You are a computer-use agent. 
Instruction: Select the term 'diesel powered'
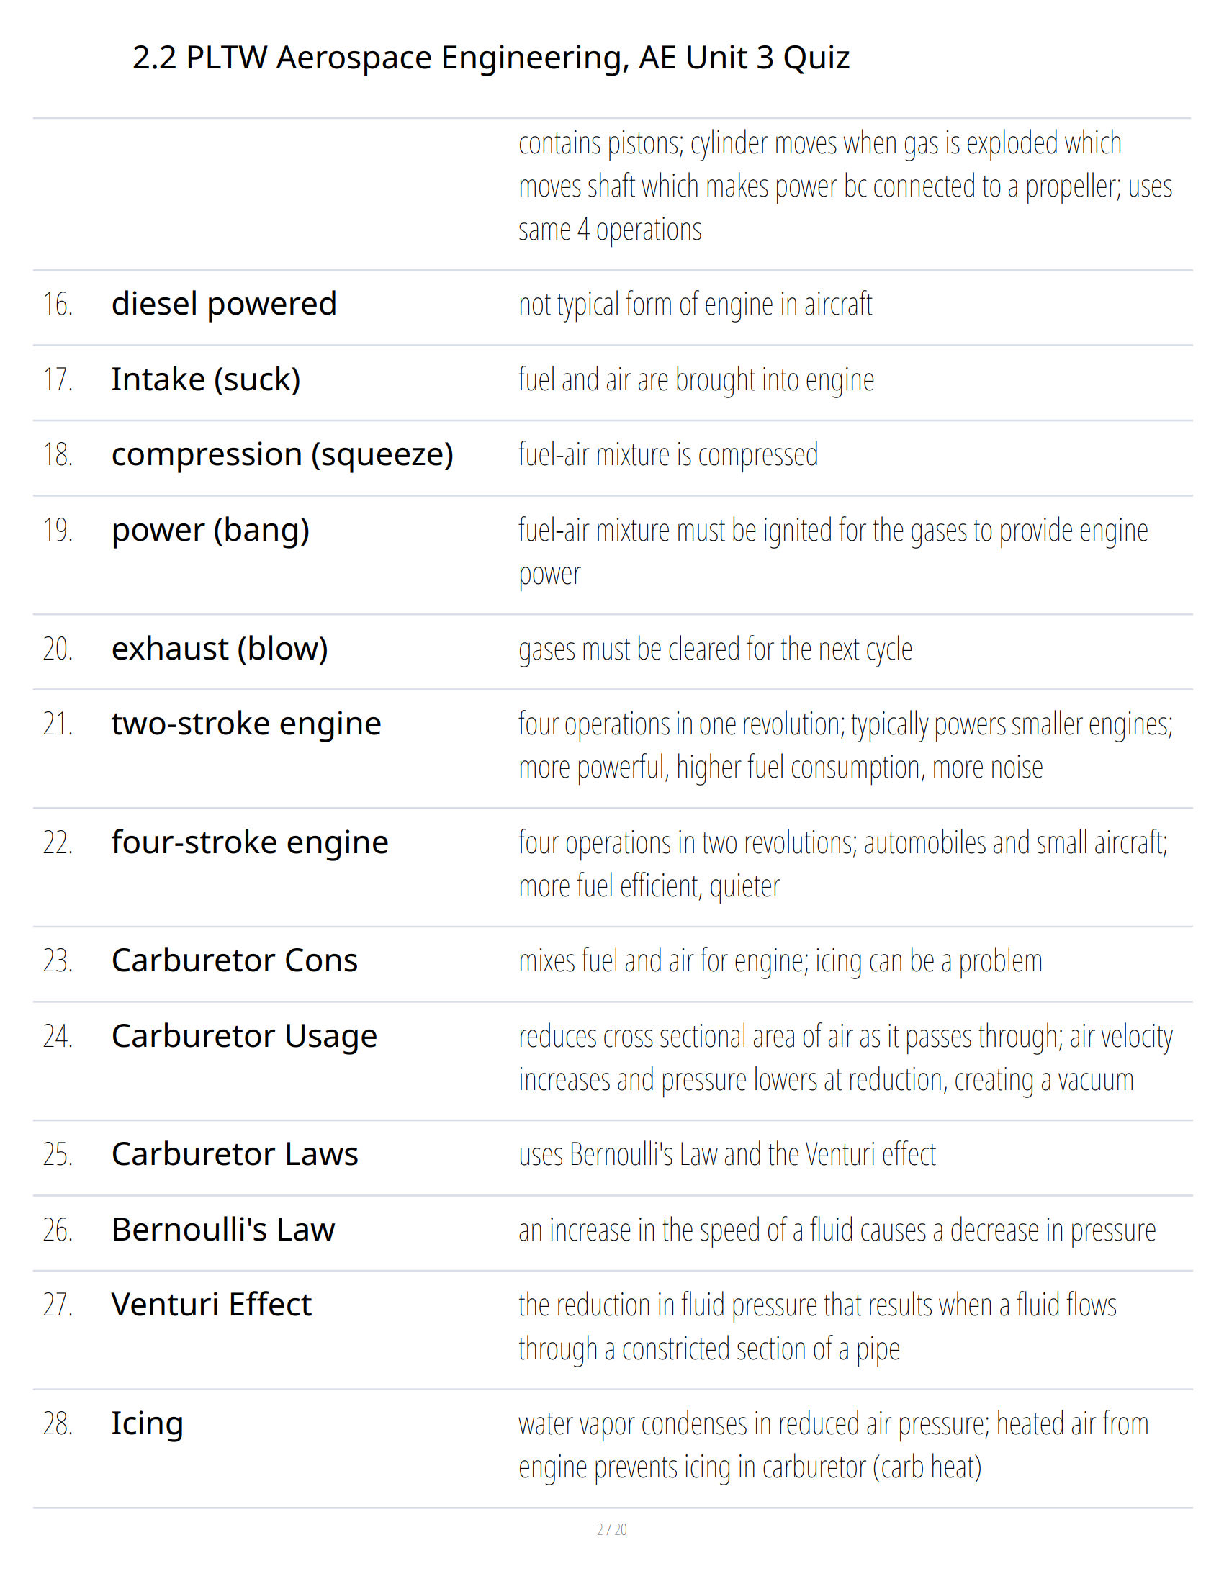224,304
